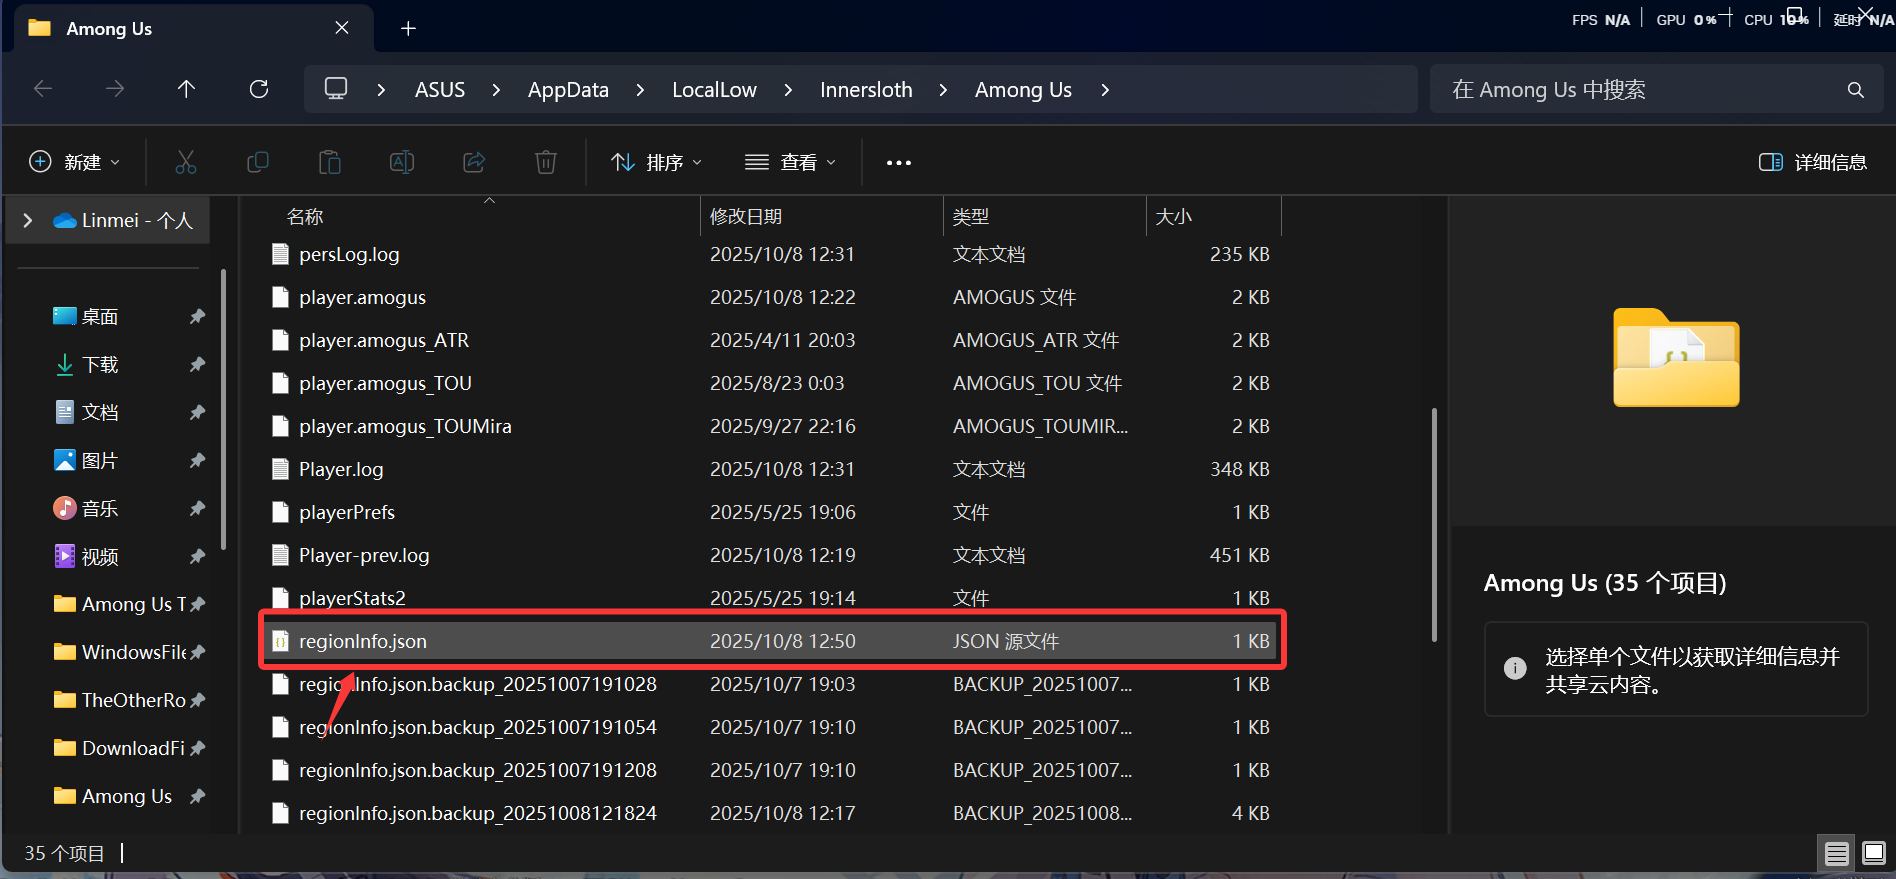The width and height of the screenshot is (1896, 879).
Task: Sort files by 修改日期 column header
Action: click(x=746, y=217)
